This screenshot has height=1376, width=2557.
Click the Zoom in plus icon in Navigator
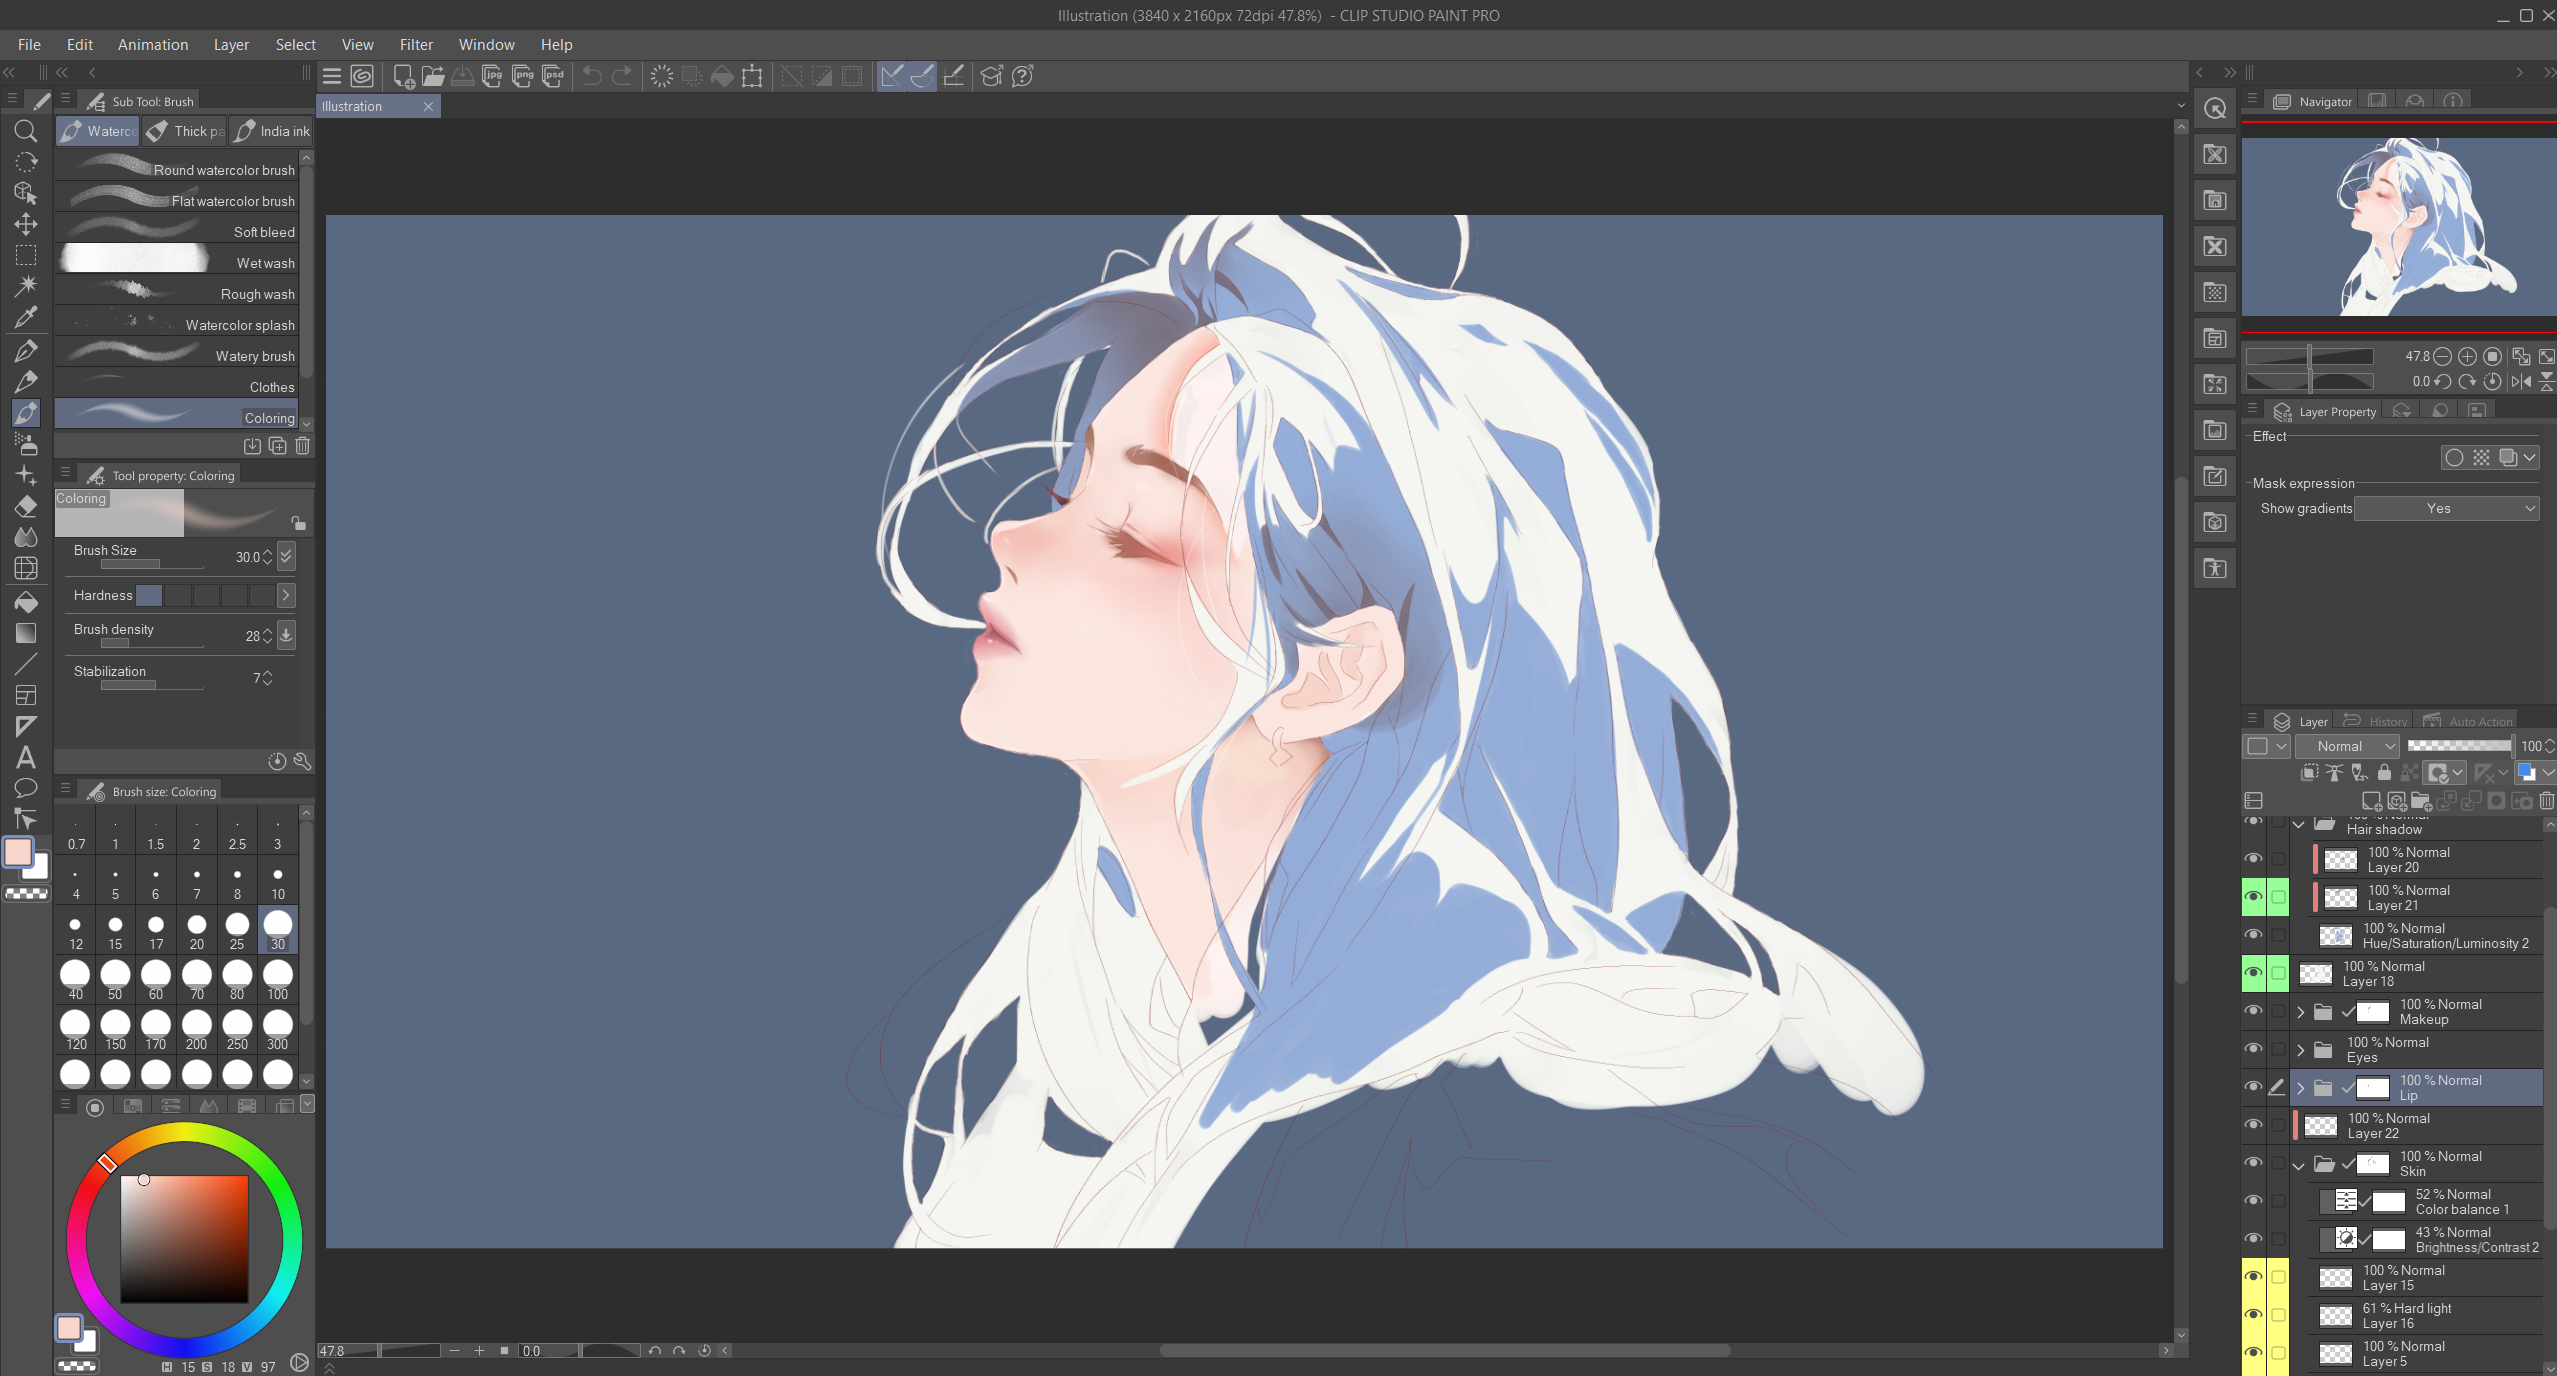tap(2467, 356)
